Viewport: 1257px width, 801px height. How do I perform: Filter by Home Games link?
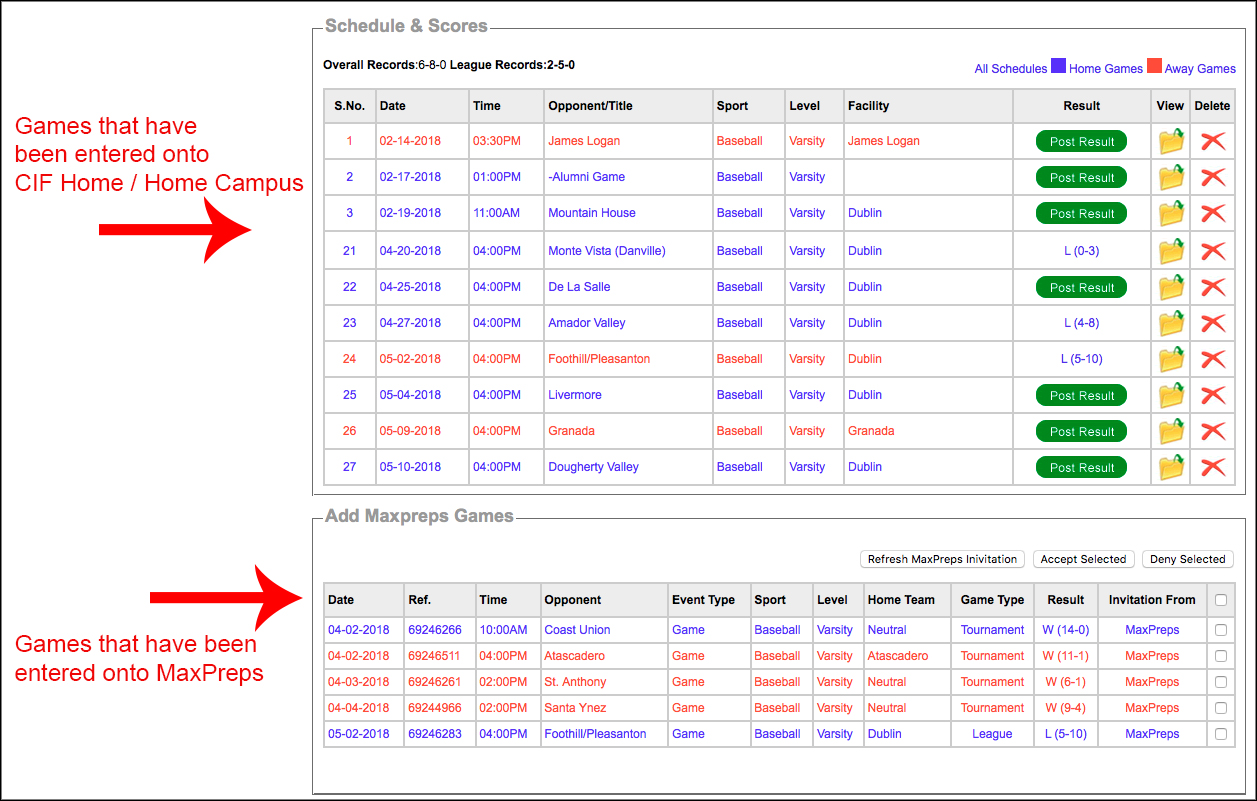tap(1106, 69)
